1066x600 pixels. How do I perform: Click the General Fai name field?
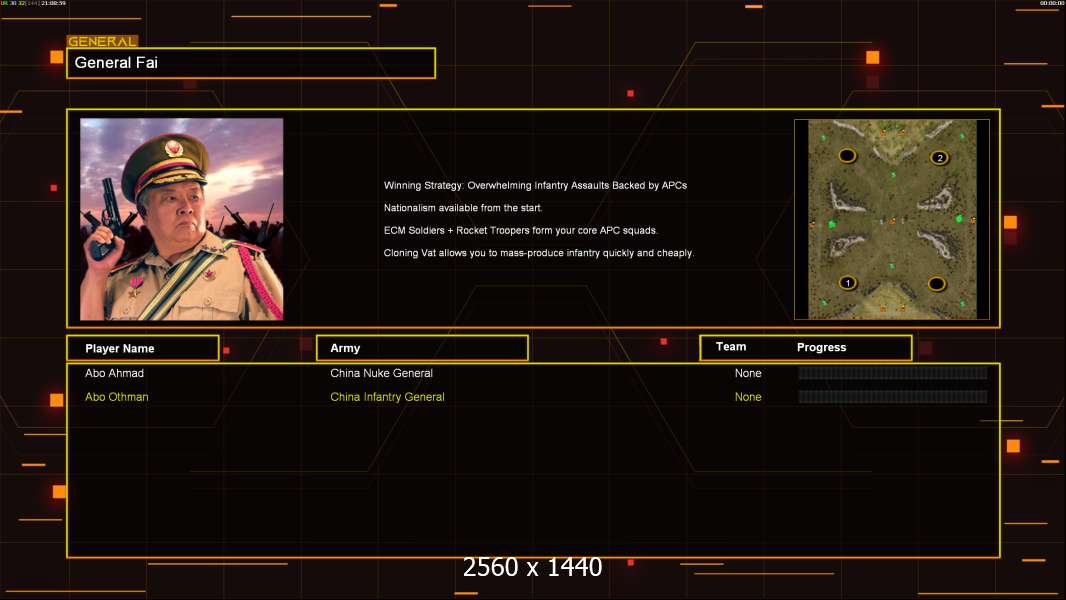tap(251, 63)
